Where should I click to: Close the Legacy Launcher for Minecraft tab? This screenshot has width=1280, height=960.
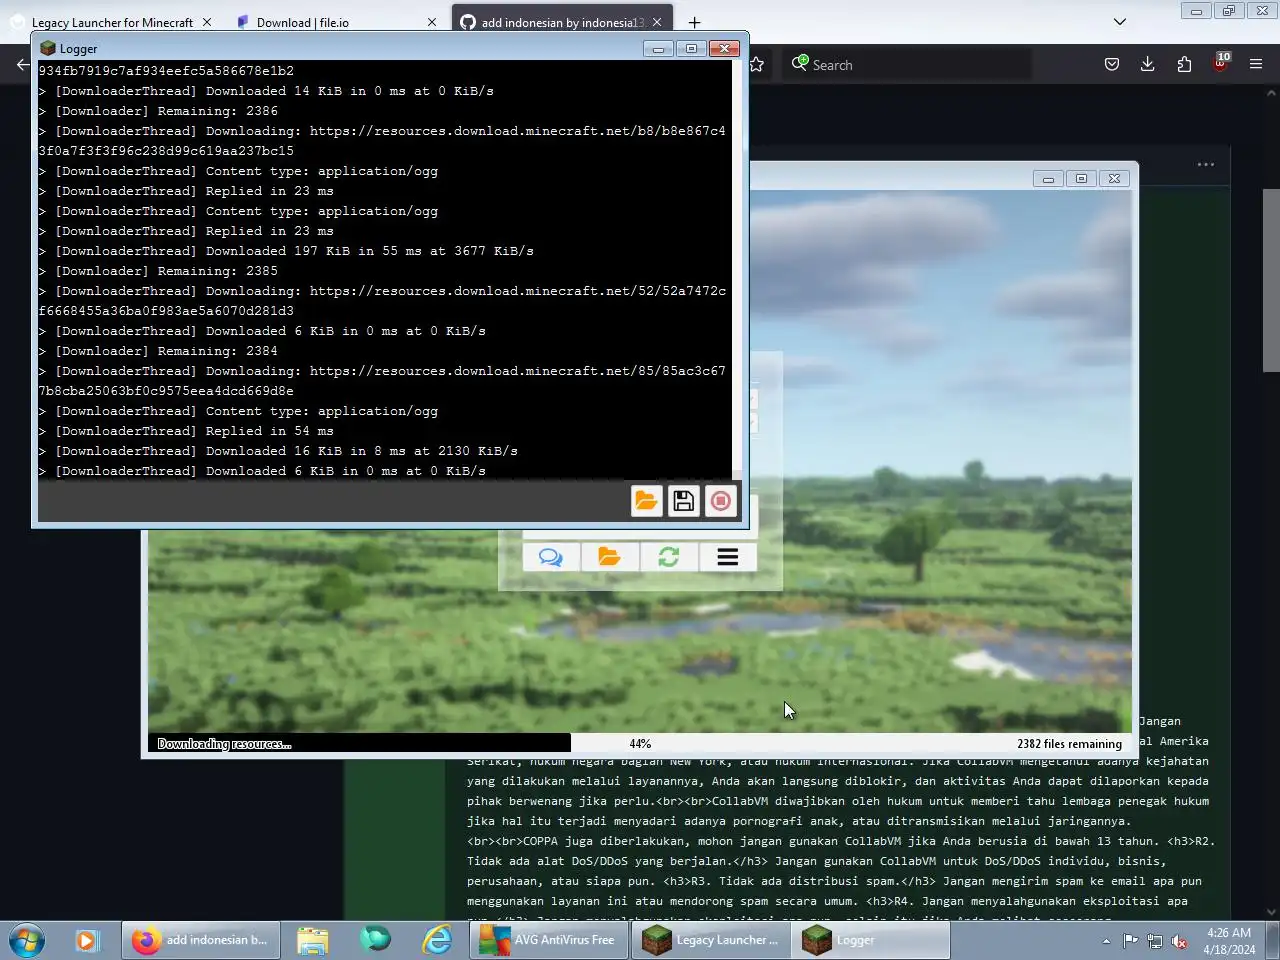pos(207,22)
